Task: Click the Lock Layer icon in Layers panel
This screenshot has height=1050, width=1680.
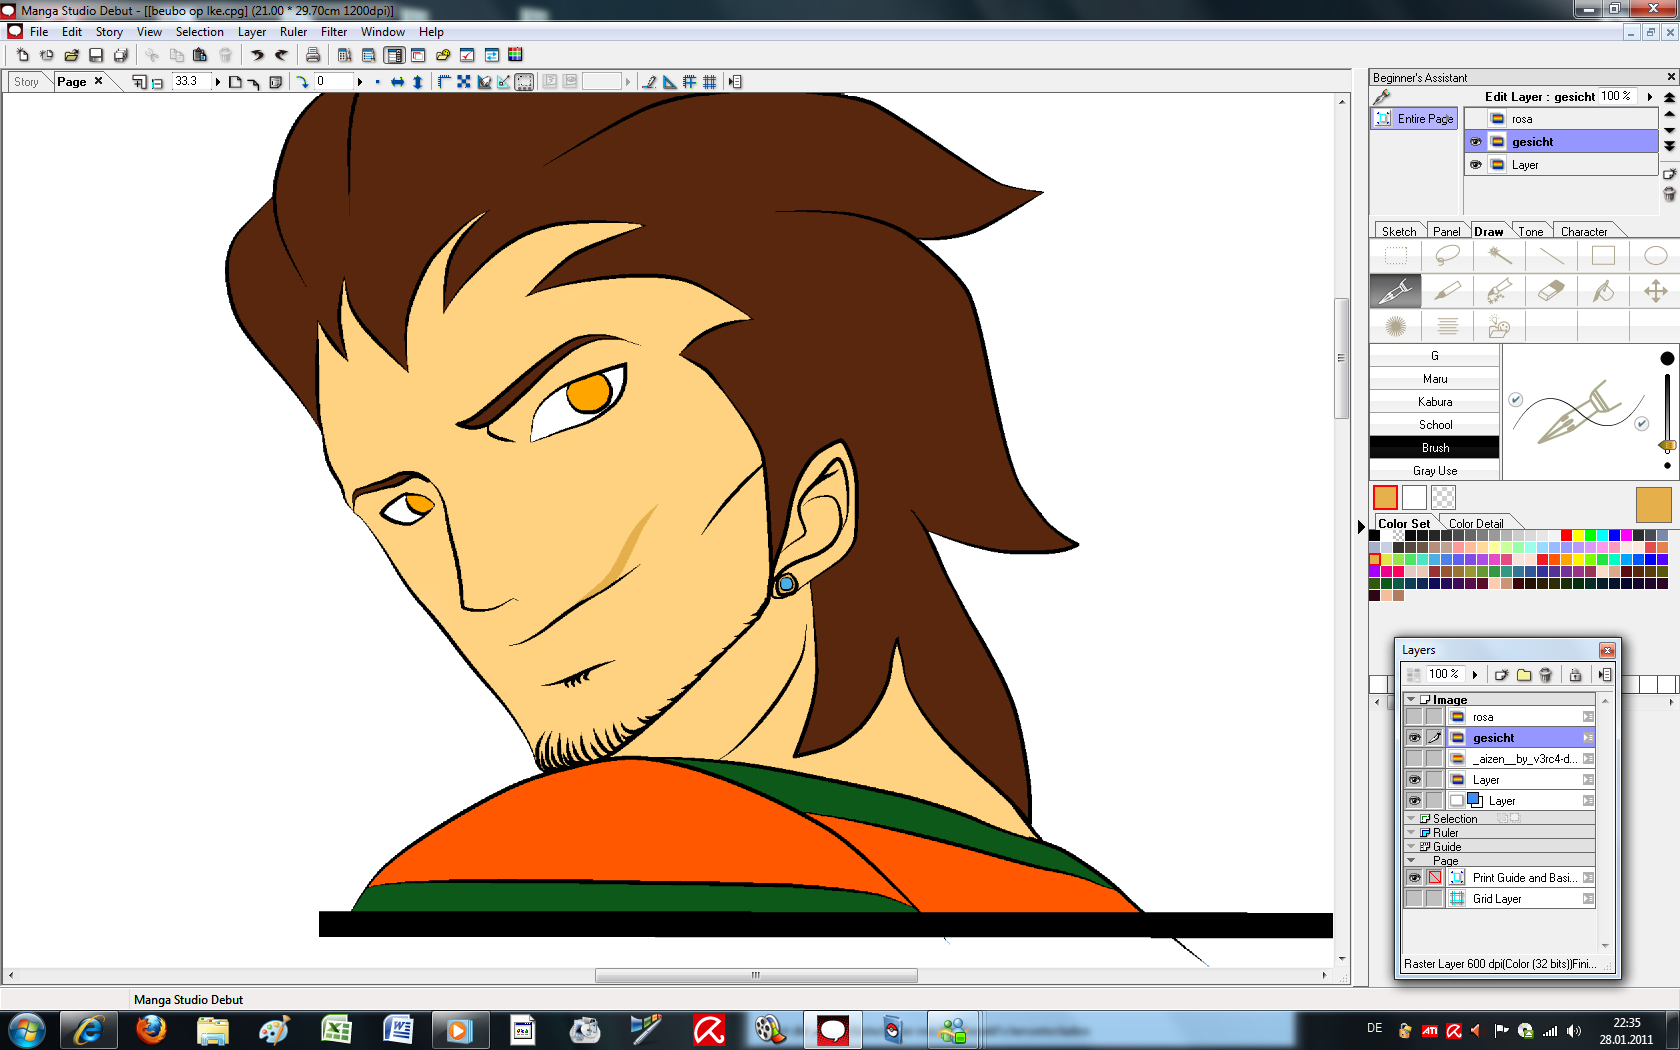Action: click(x=1576, y=675)
